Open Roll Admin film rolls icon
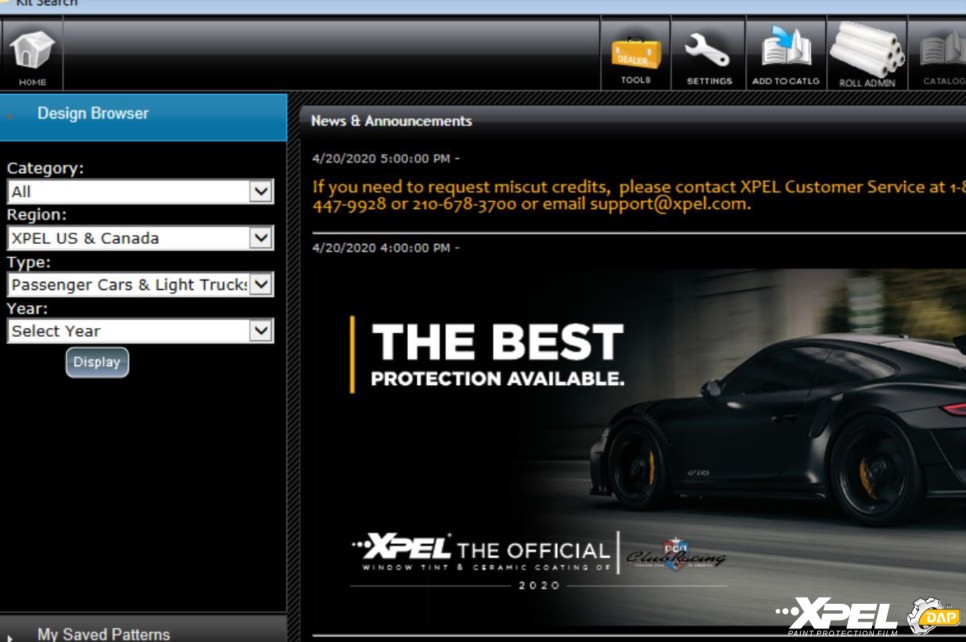 pos(866,55)
